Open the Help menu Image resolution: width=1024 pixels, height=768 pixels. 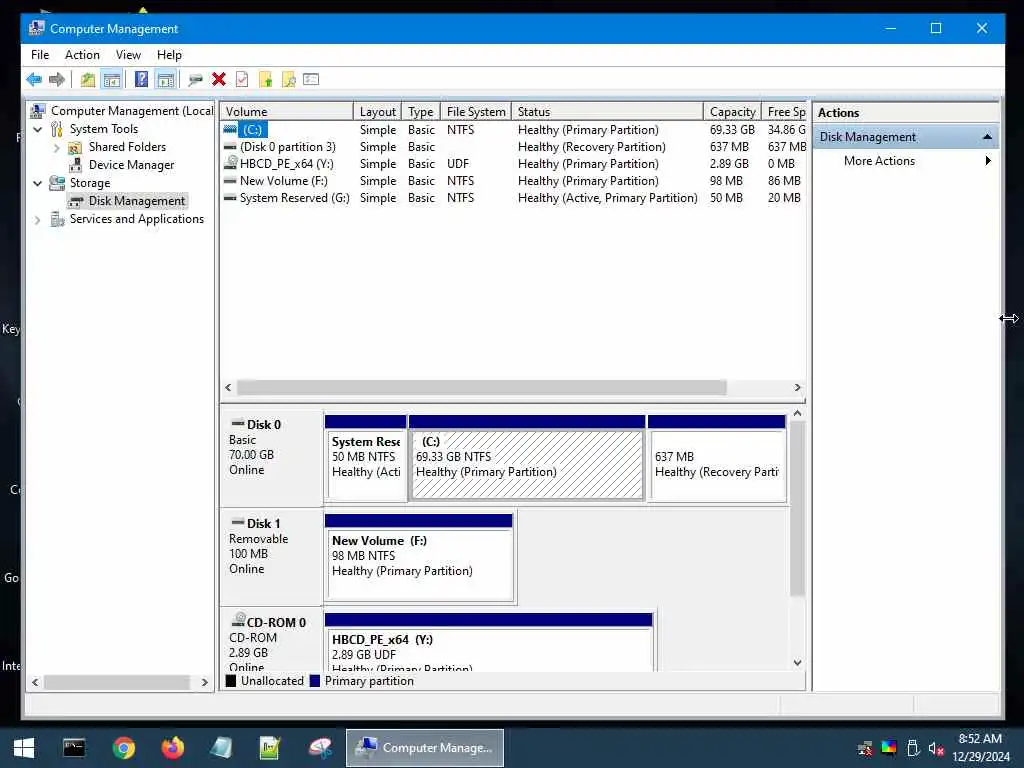point(169,55)
